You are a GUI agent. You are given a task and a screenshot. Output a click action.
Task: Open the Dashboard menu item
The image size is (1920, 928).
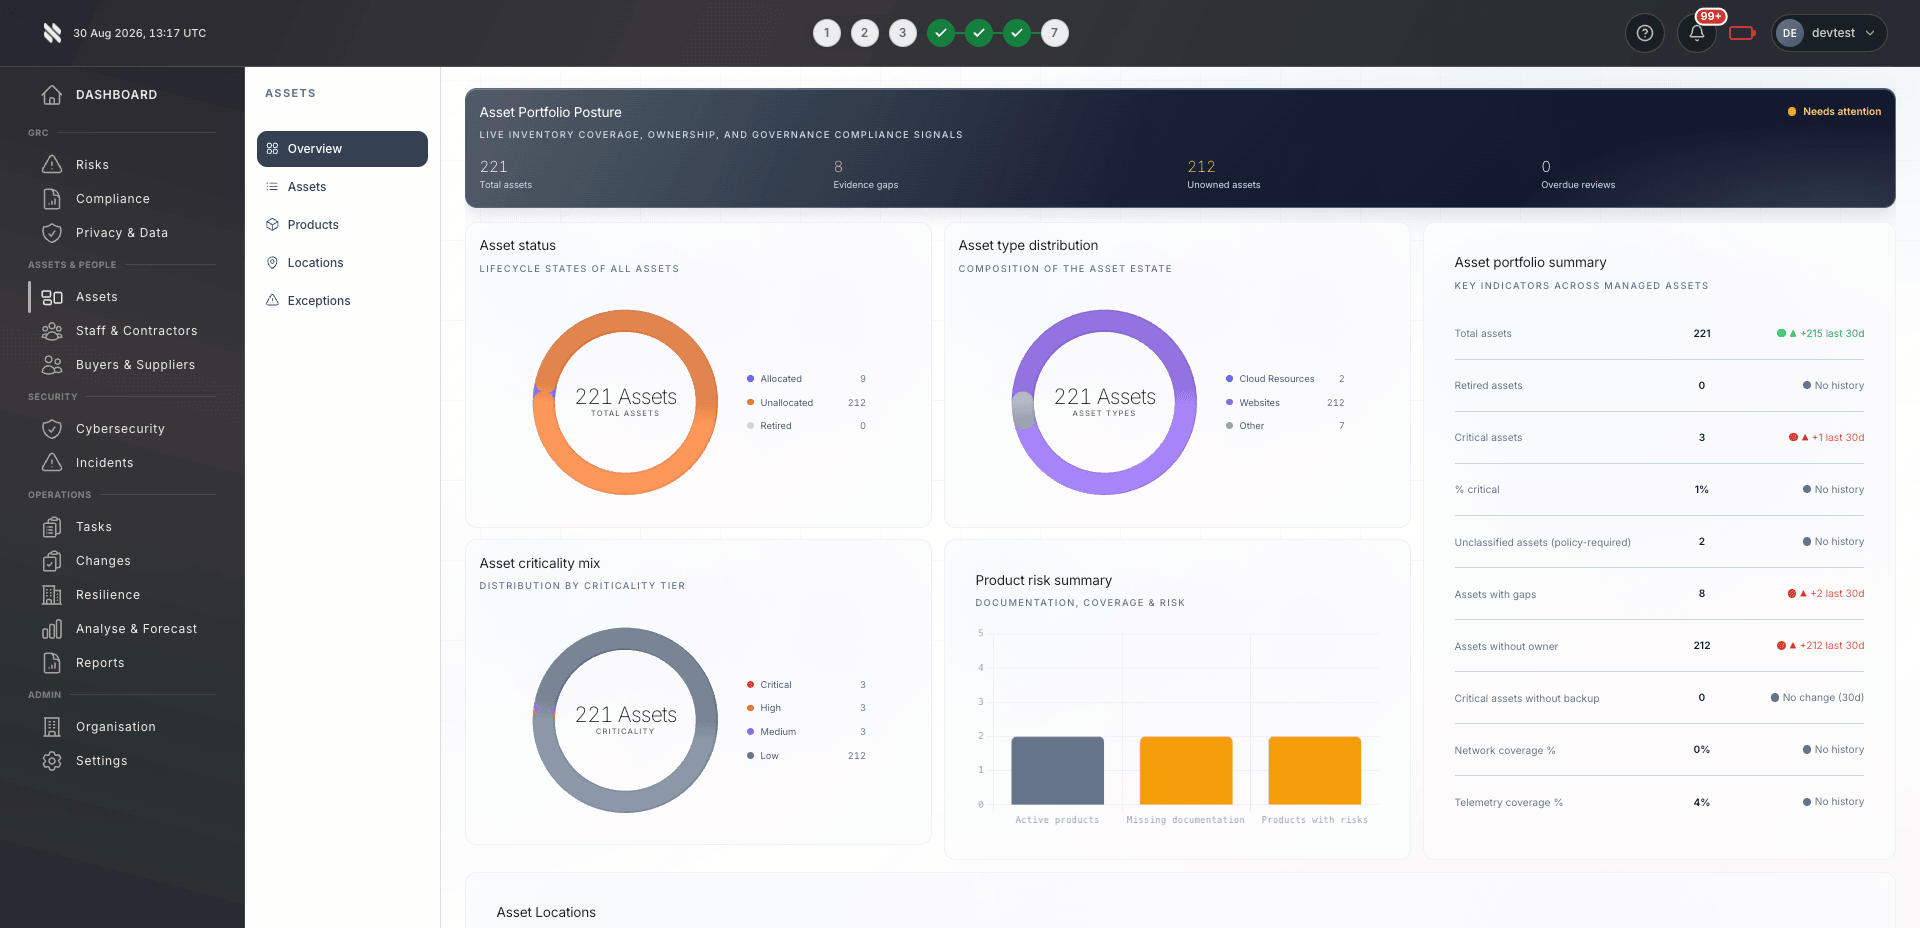[x=116, y=95]
